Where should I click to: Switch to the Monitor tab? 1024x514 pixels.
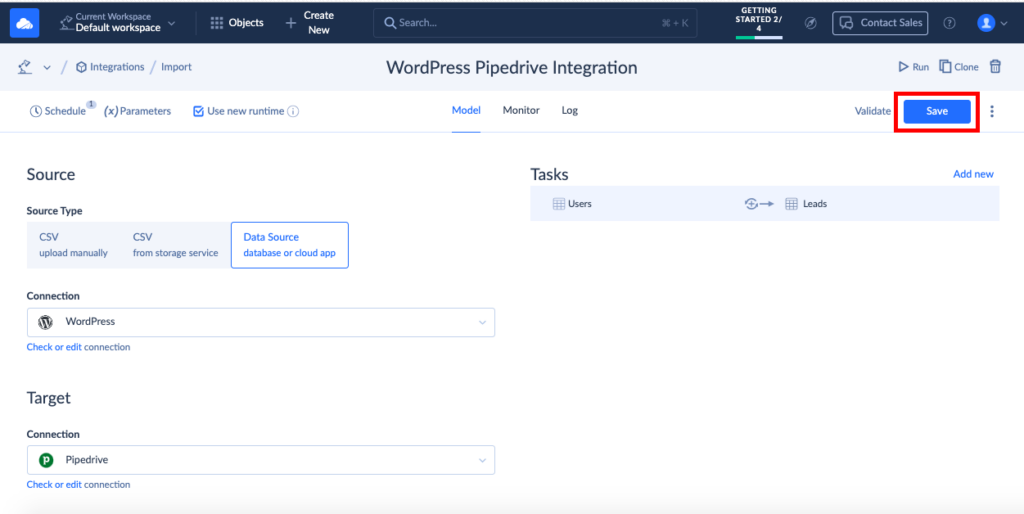point(521,110)
